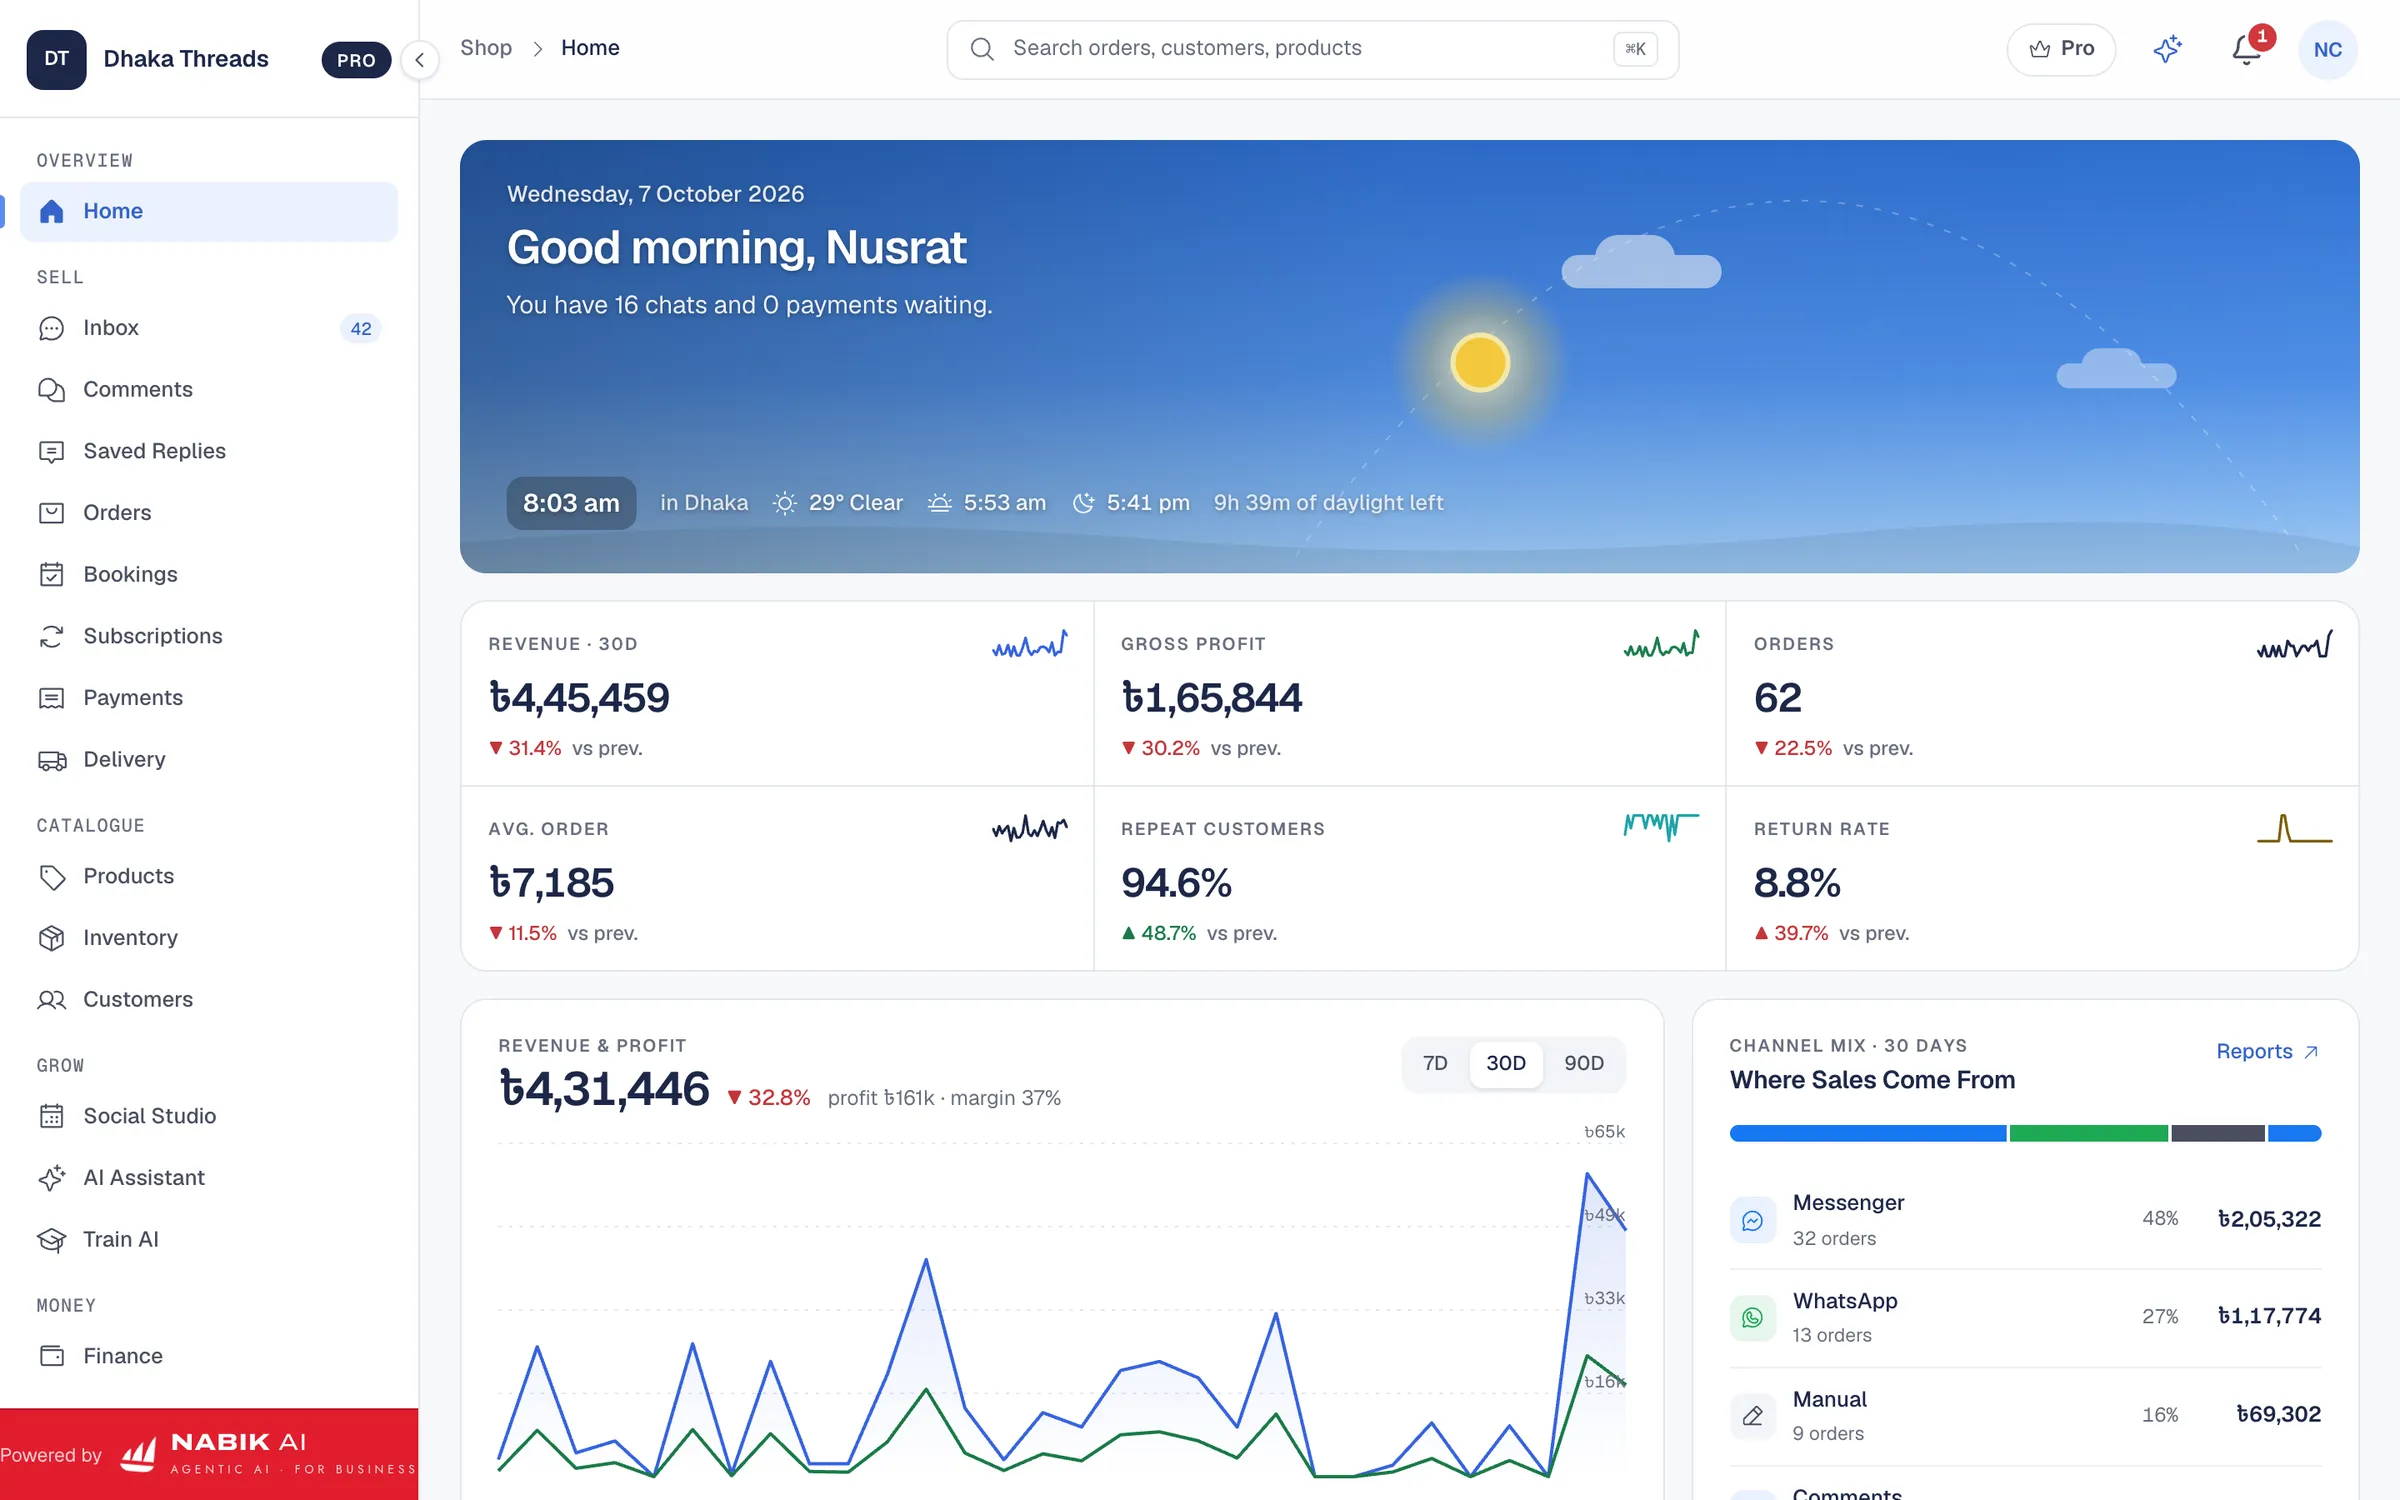Click the Return Rate value 8.8%

[1797, 883]
